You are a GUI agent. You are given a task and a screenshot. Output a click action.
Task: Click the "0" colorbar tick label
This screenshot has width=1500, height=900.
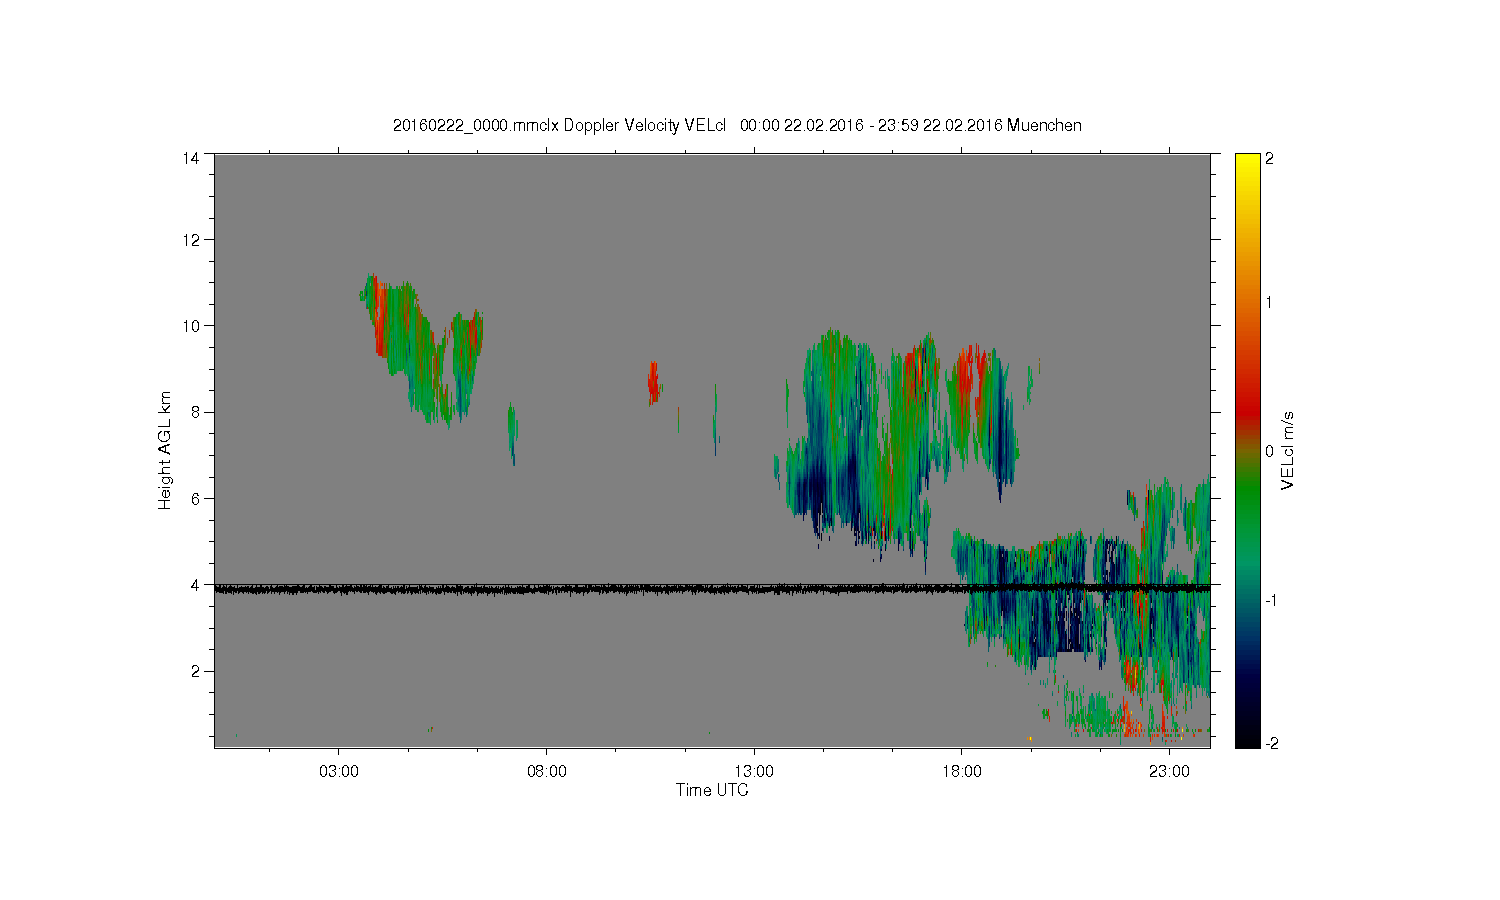1270,451
